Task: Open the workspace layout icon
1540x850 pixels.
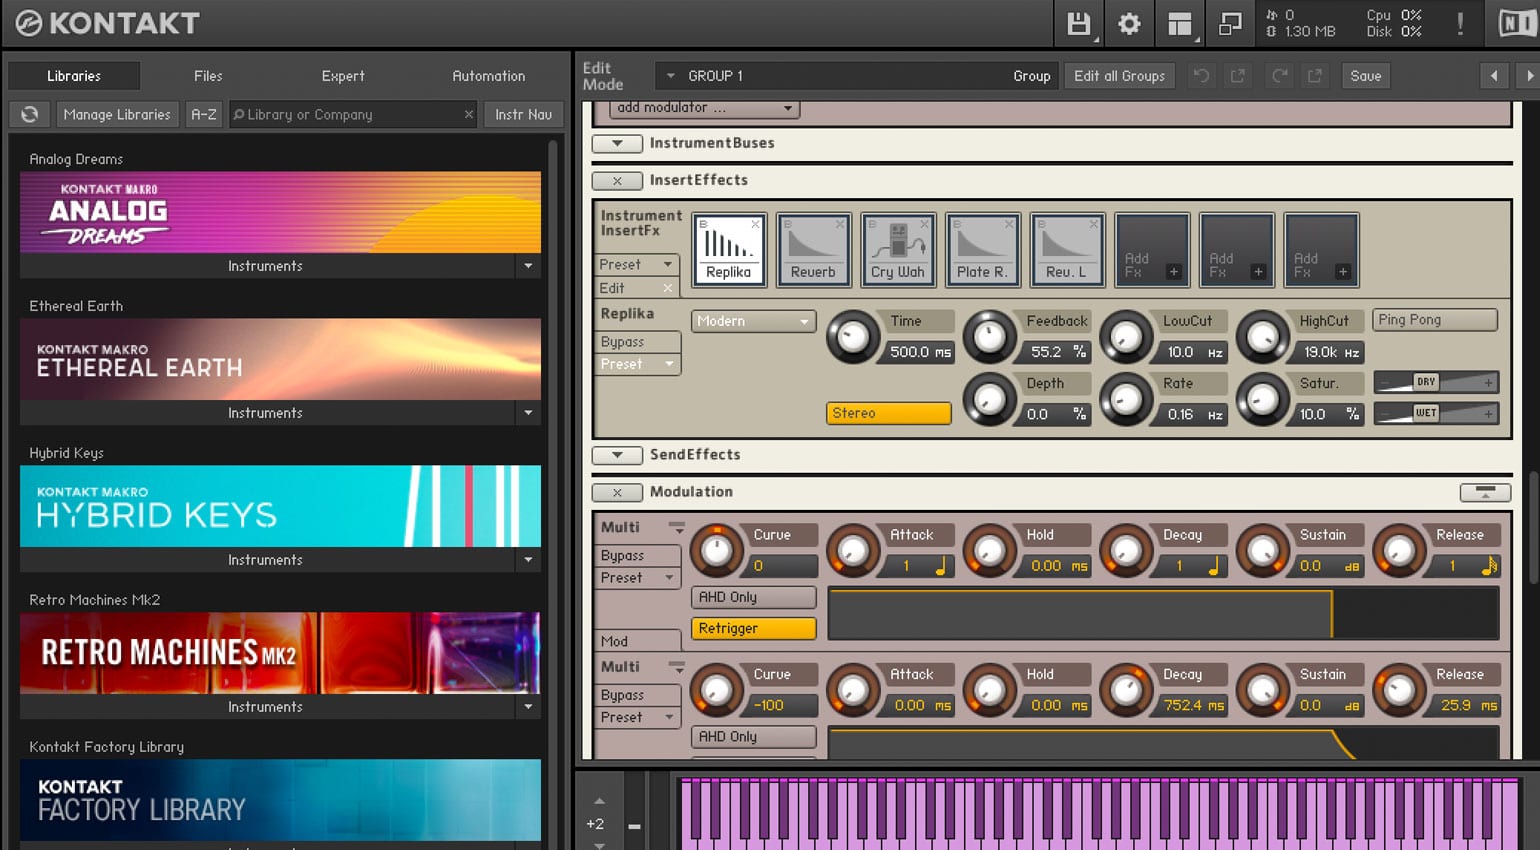Action: click(1180, 24)
